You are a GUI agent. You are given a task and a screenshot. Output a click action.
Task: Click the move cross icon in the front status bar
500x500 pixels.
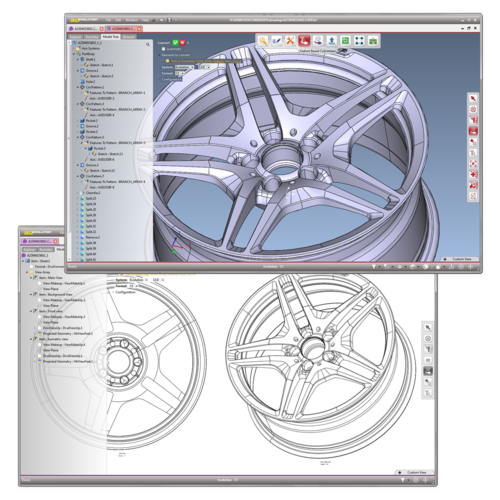tap(470, 267)
